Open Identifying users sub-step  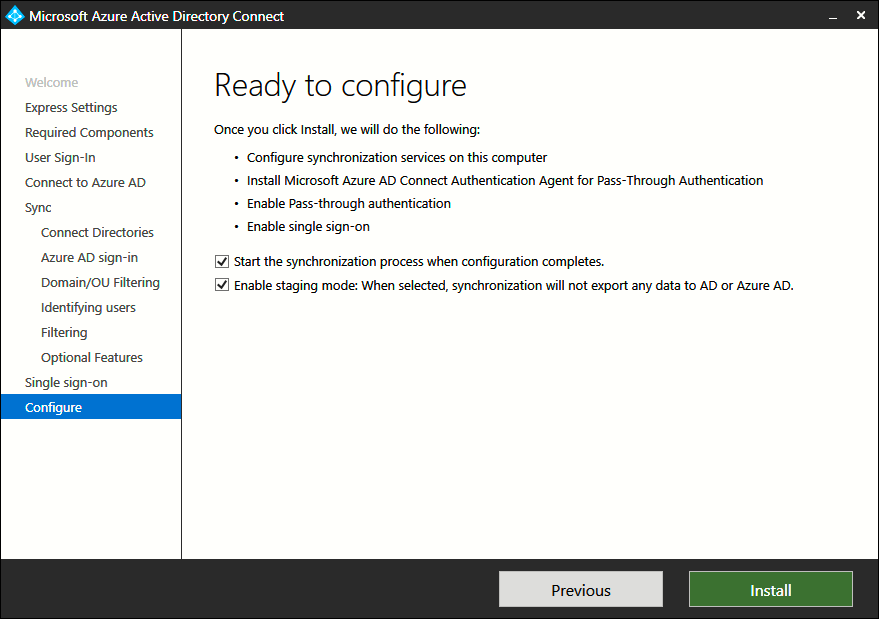[x=88, y=308]
